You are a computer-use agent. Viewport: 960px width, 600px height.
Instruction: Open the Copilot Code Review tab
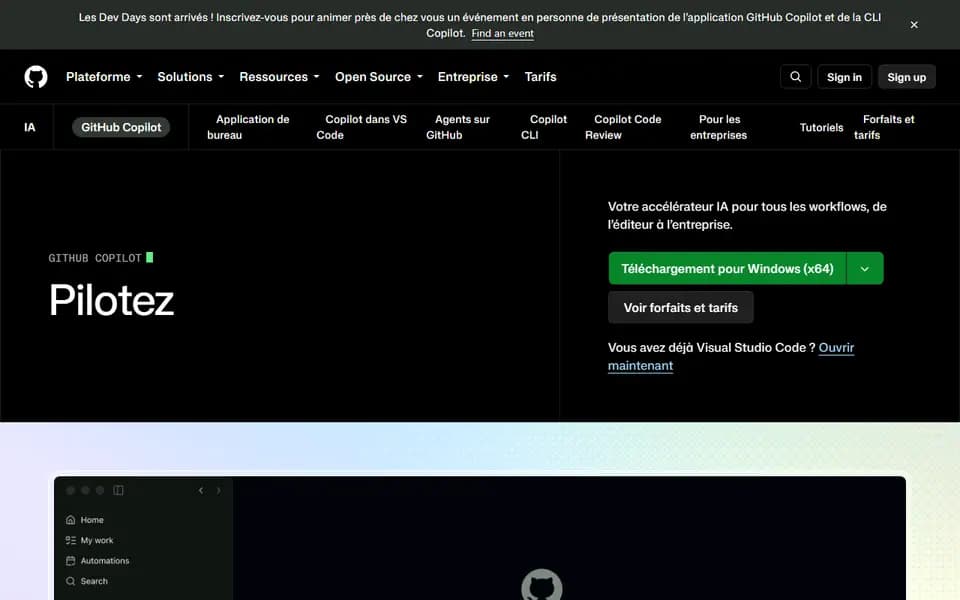pyautogui.click(x=623, y=127)
